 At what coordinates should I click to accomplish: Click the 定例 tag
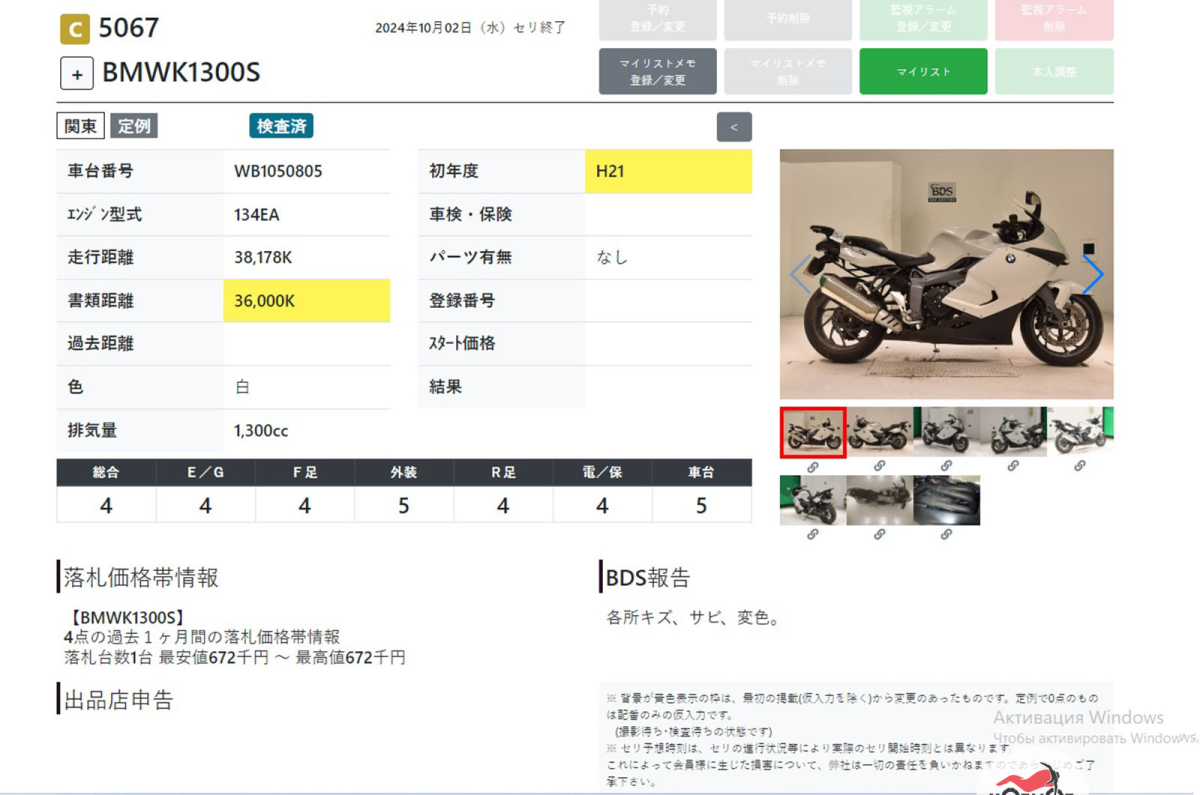coord(134,126)
